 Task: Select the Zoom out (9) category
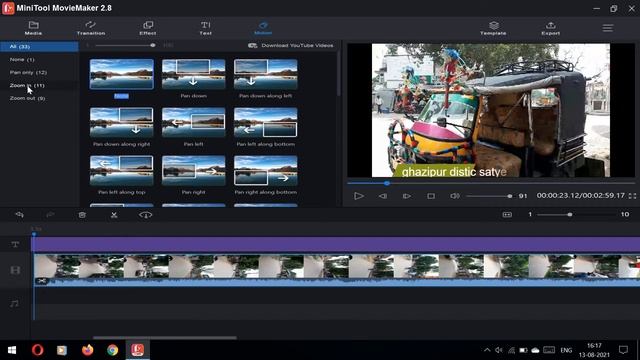pos(27,98)
